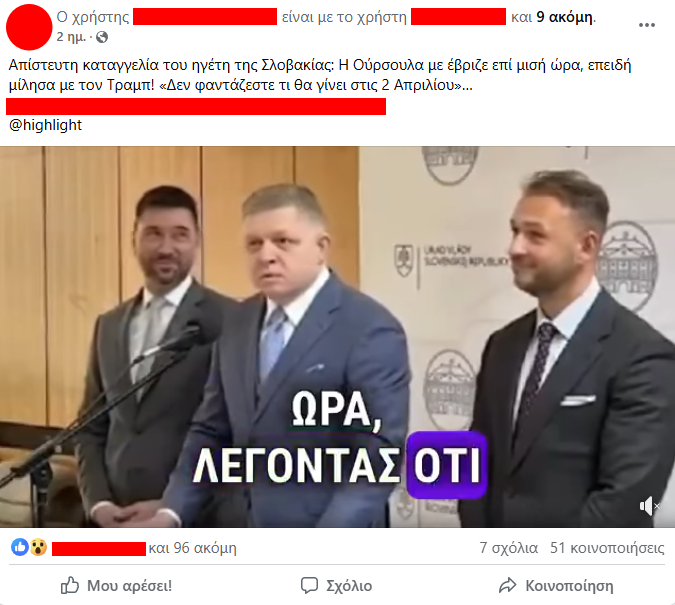Click the speech bubble icon beside Σχόλιο

click(x=309, y=586)
